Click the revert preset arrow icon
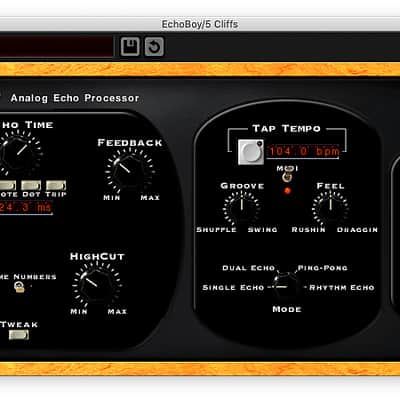Viewport: 400px width, 400px height. [154, 46]
